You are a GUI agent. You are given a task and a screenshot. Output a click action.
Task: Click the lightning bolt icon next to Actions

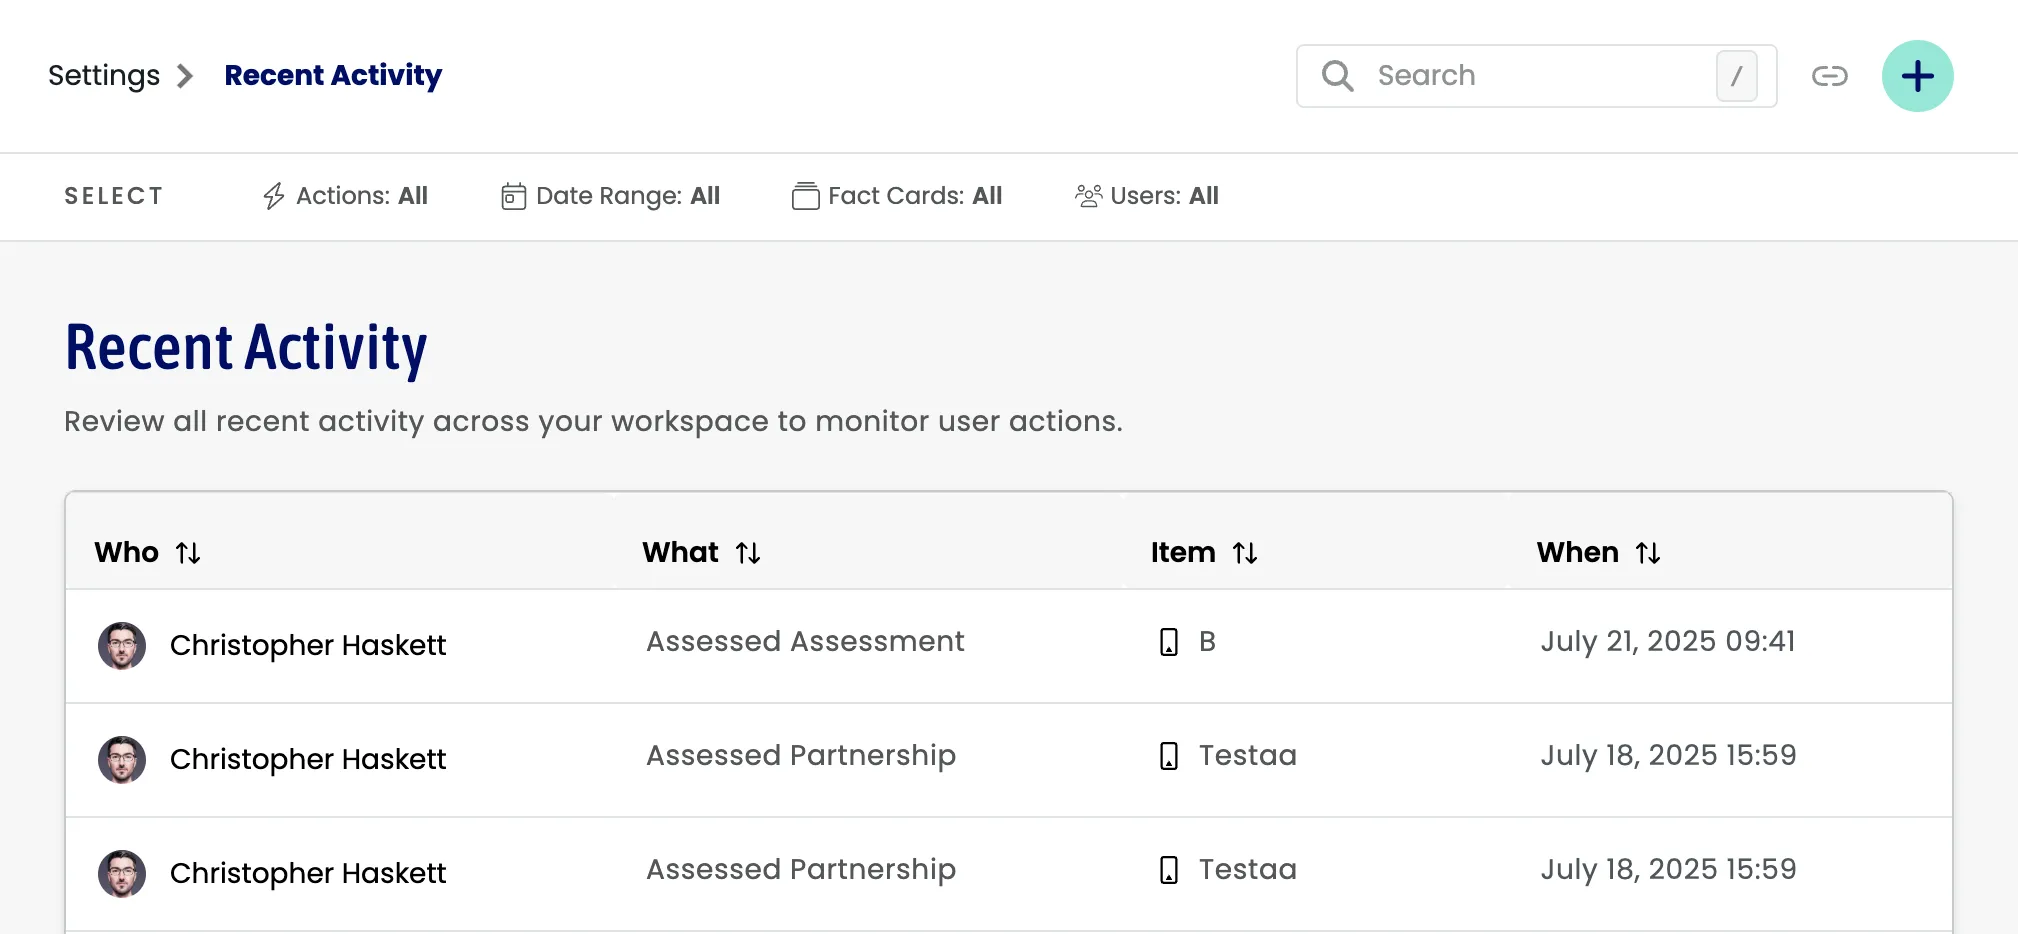[272, 196]
